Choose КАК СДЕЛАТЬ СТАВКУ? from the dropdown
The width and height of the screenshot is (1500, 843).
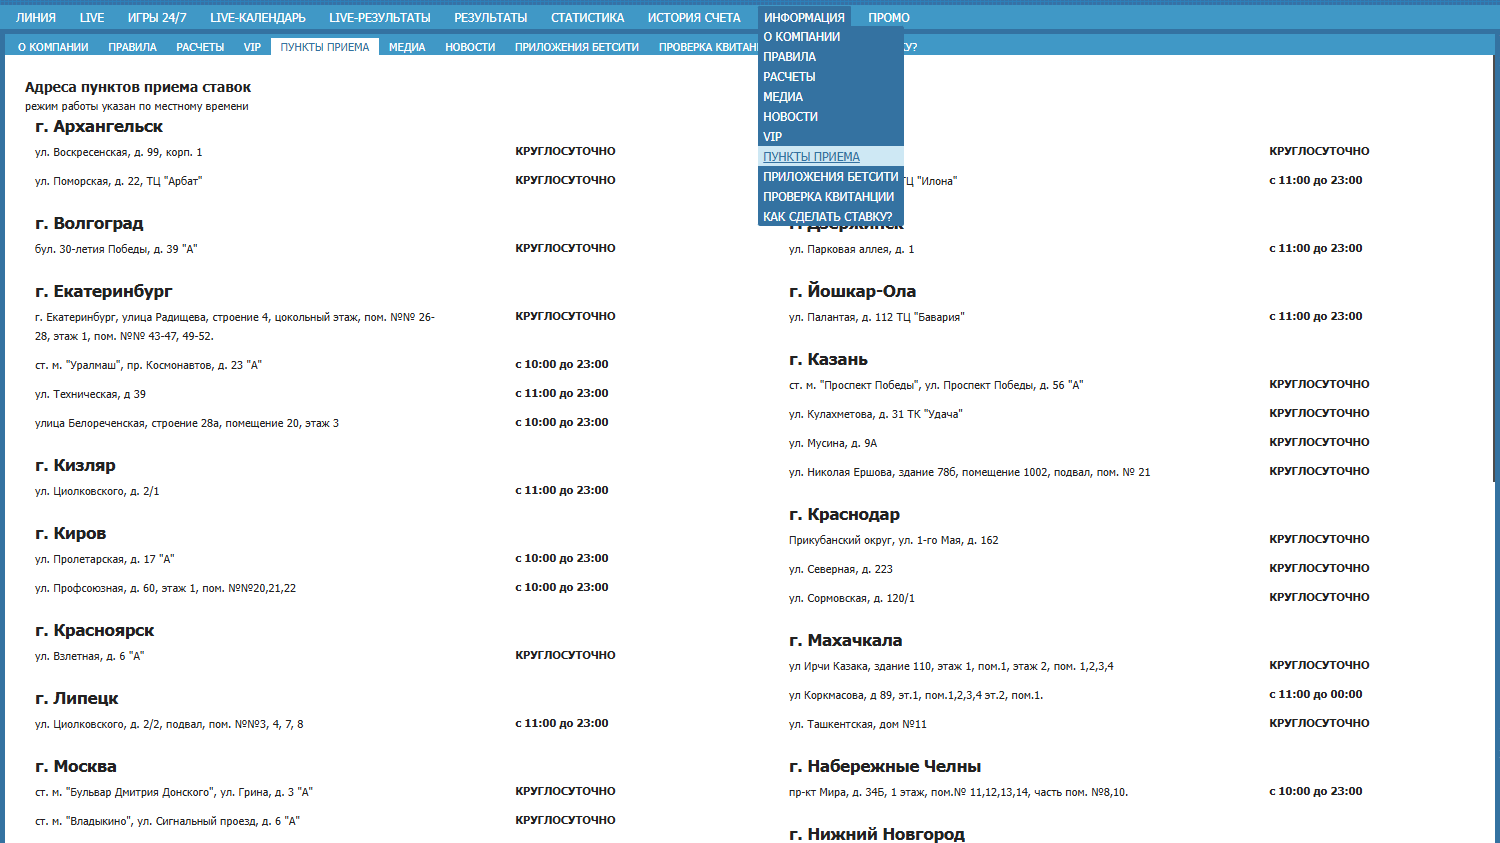click(827, 217)
